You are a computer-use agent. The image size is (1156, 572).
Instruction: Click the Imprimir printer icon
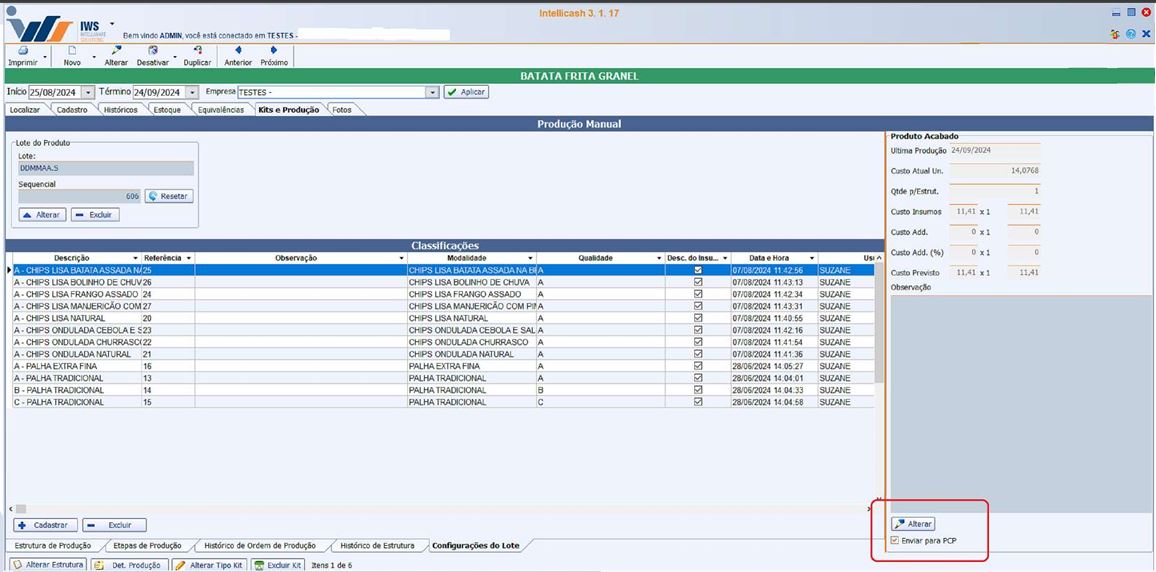(x=22, y=51)
